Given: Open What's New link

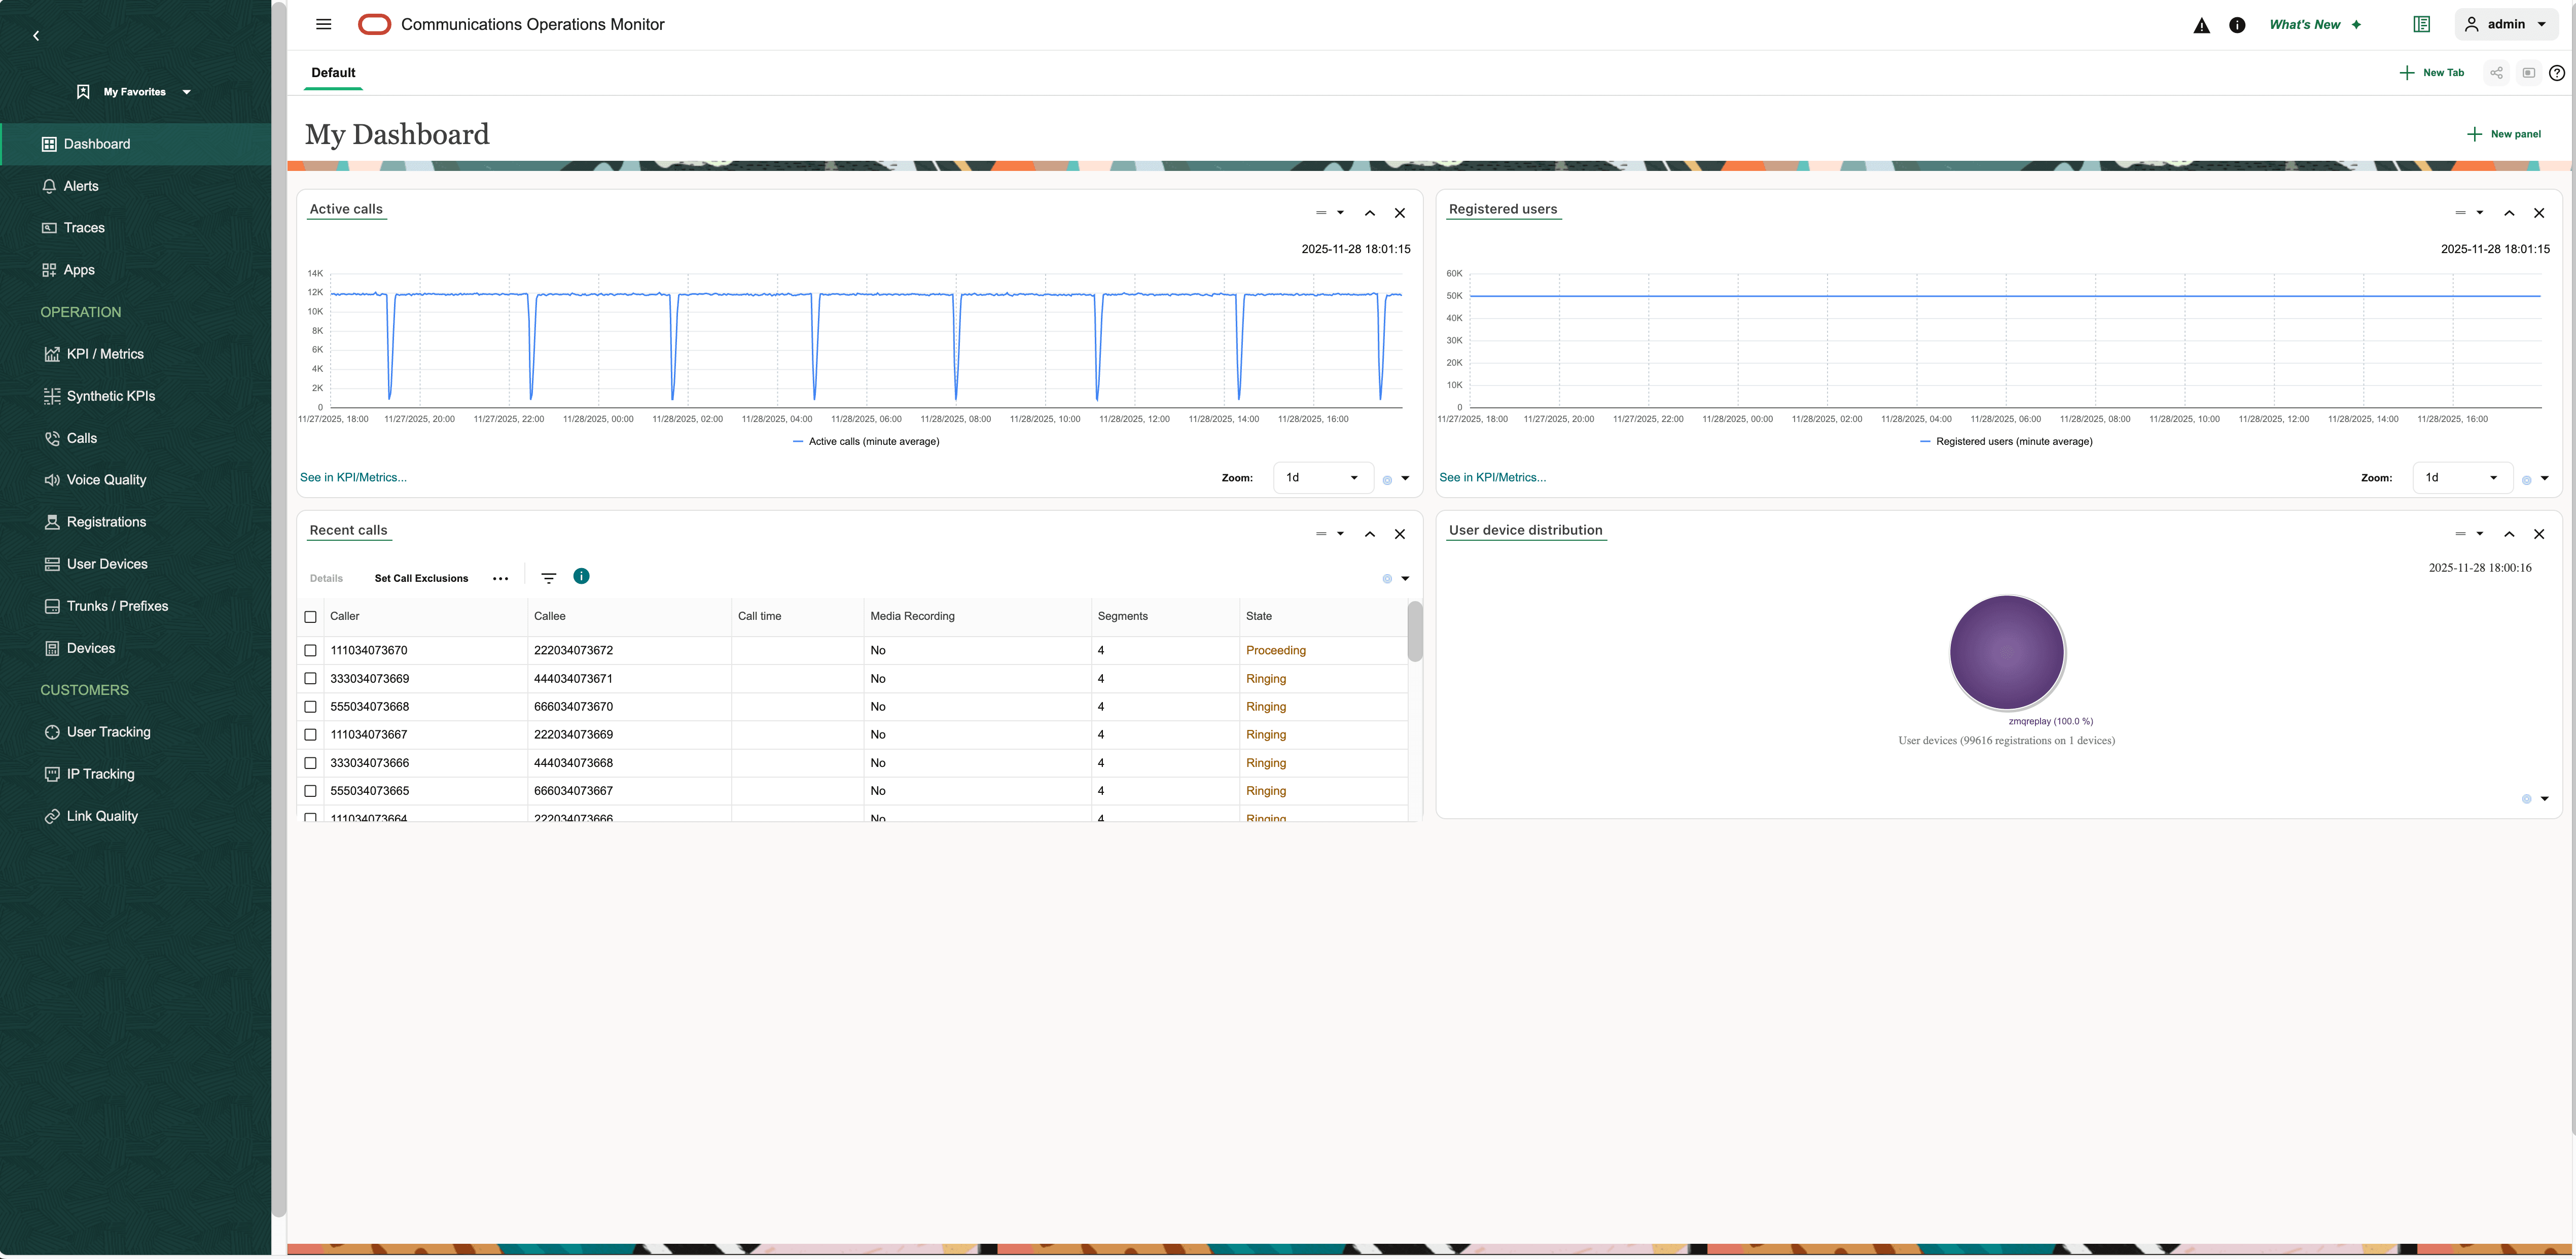Looking at the screenshot, I should (x=2315, y=25).
